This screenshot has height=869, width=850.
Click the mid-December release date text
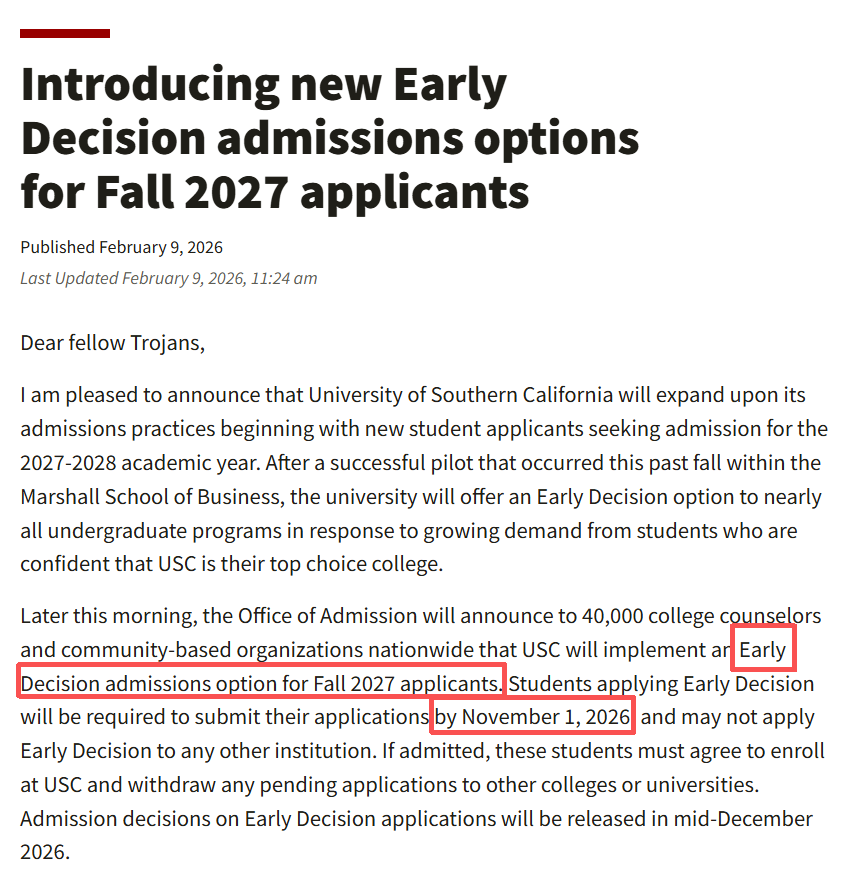(x=743, y=819)
